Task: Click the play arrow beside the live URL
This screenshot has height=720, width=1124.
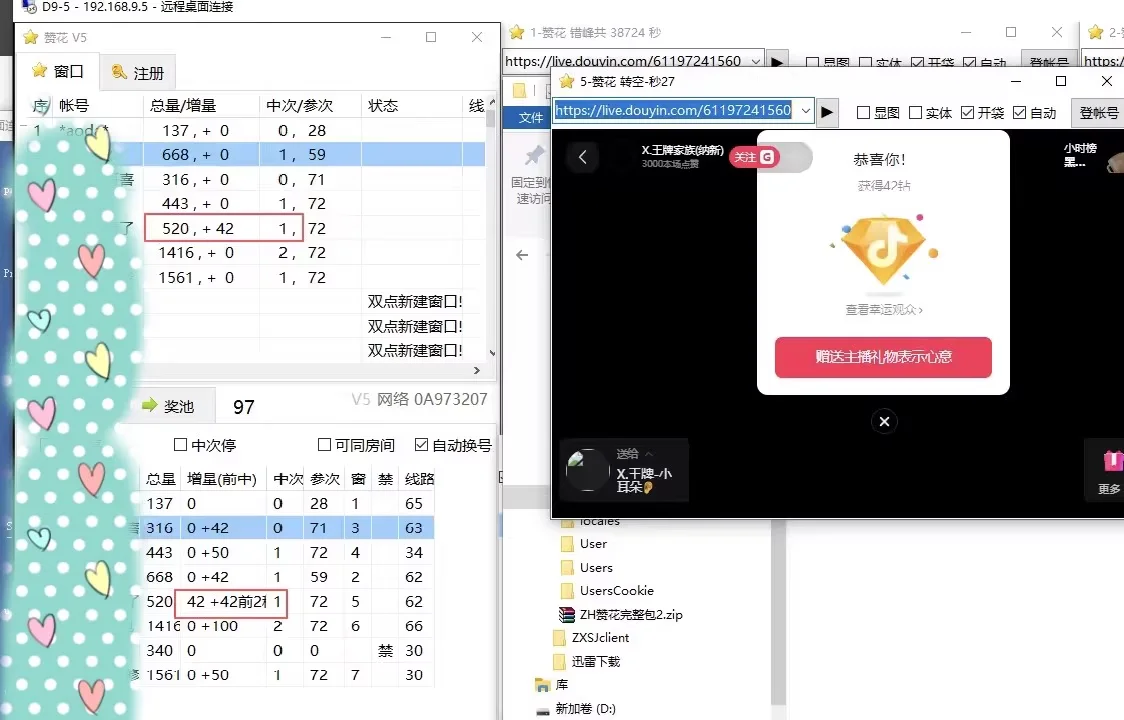Action: (x=827, y=112)
